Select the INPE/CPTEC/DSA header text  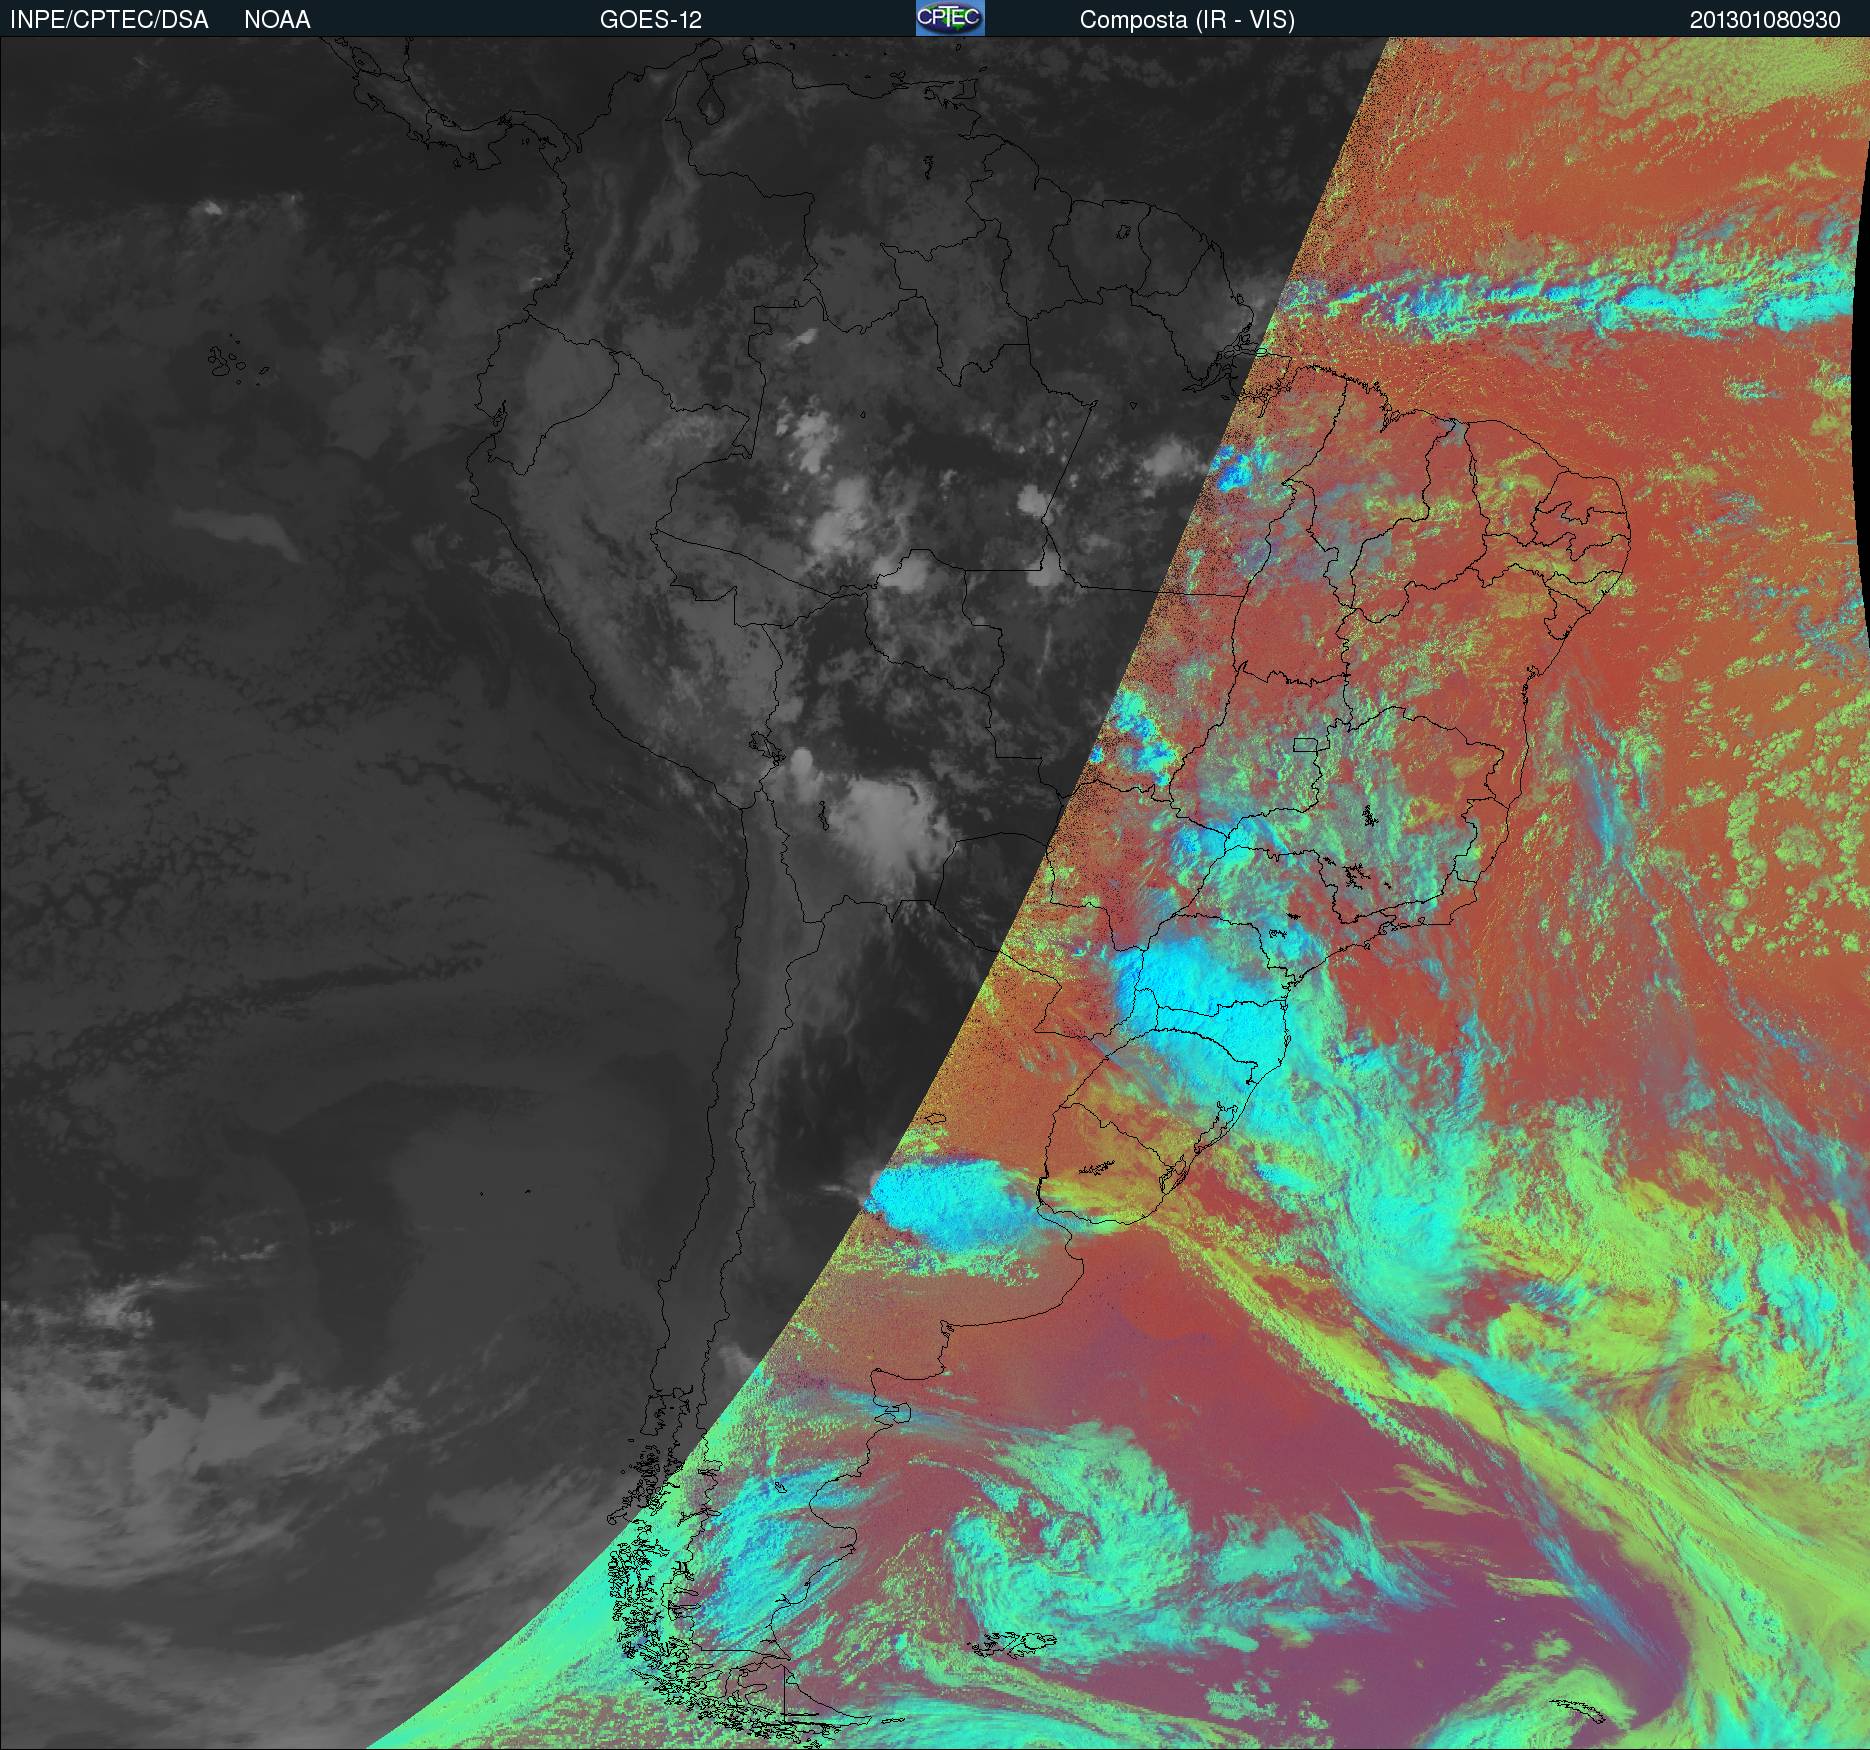[109, 20]
